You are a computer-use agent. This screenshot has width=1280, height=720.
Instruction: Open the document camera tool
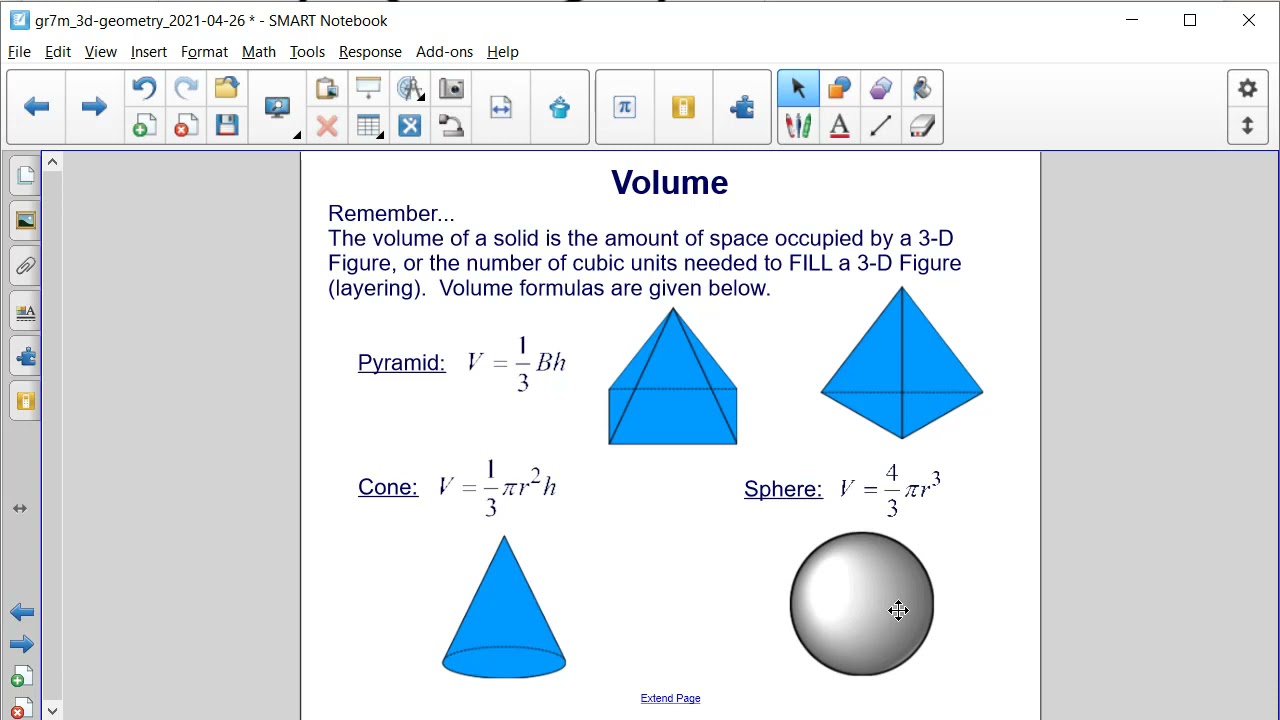pyautogui.click(x=451, y=126)
